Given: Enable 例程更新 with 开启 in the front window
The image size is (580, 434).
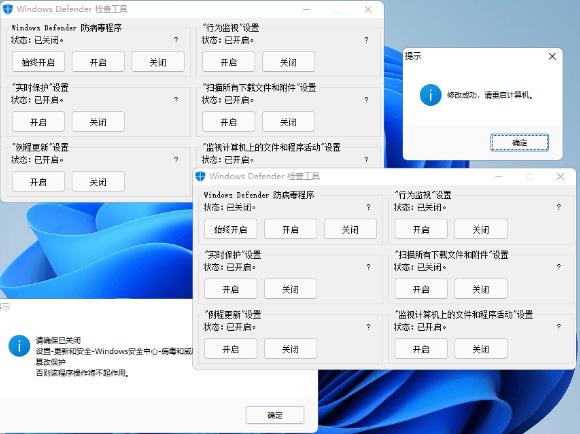Looking at the screenshot, I should (x=230, y=349).
